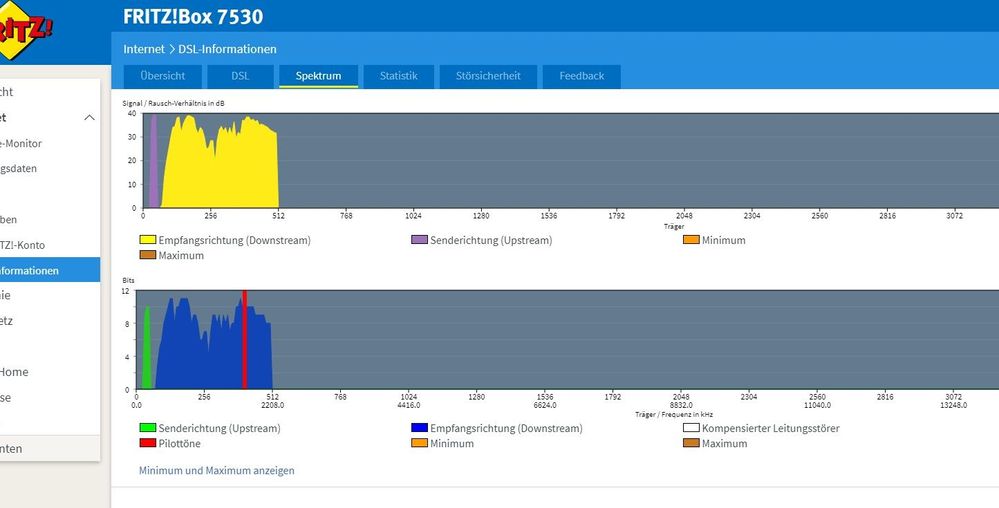This screenshot has width=999, height=508.
Task: Click the FRITZ! logo icon
Action: (x=24, y=30)
